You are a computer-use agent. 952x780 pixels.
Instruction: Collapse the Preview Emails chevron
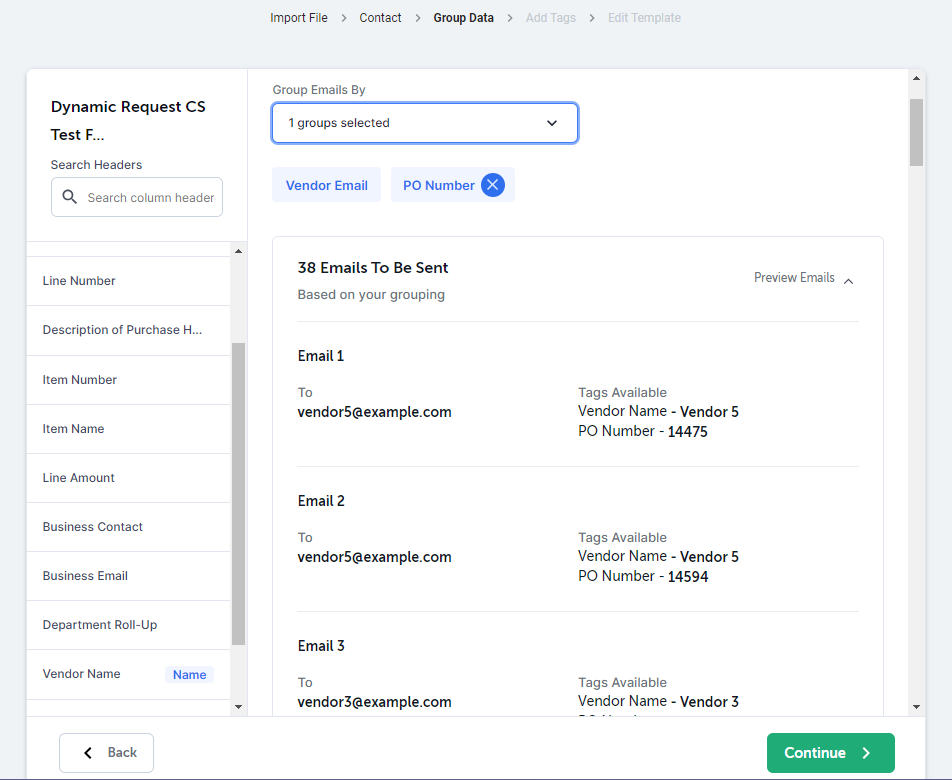[x=848, y=281]
